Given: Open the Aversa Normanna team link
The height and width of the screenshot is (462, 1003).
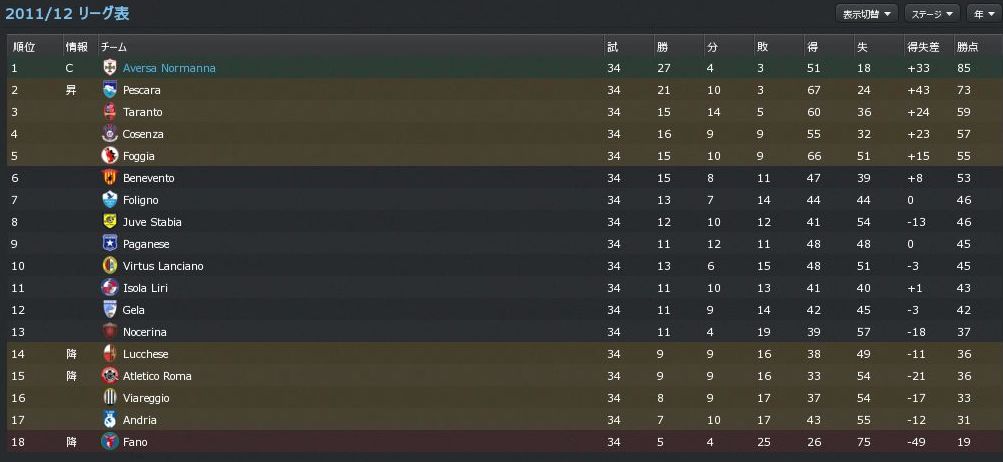Looking at the screenshot, I should (169, 68).
